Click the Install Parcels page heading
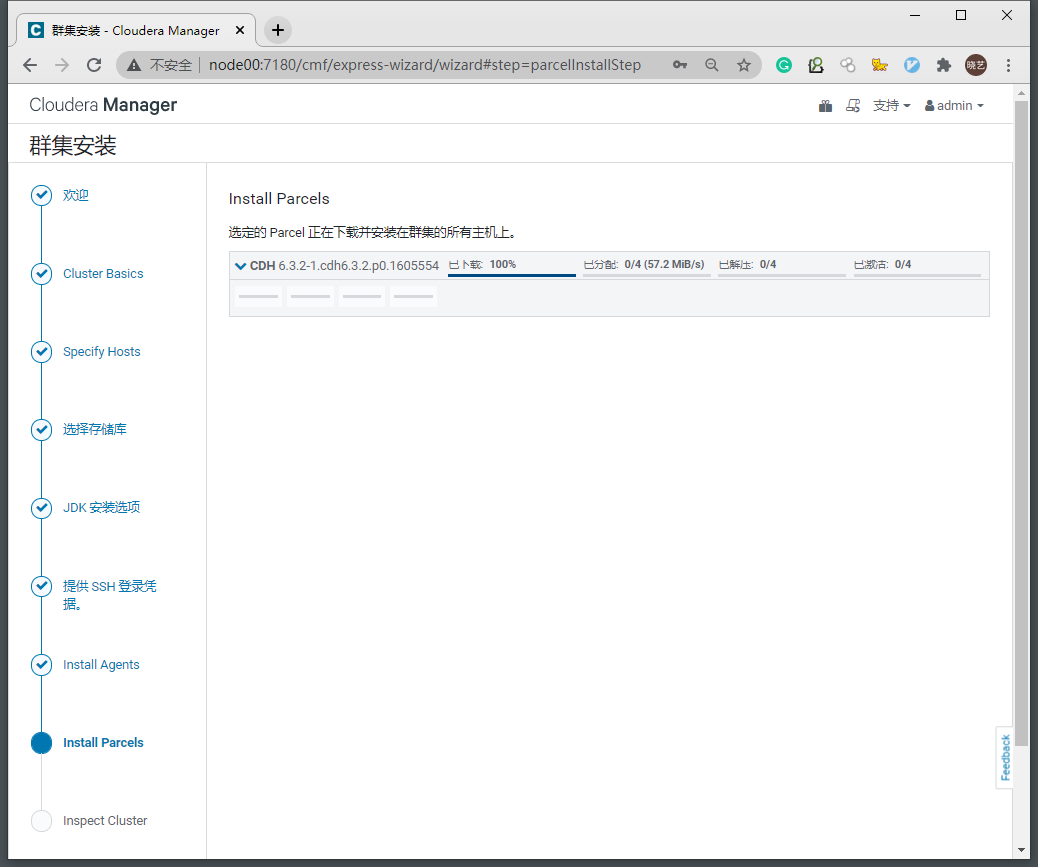Viewport: 1038px width, 867px height. (x=279, y=199)
